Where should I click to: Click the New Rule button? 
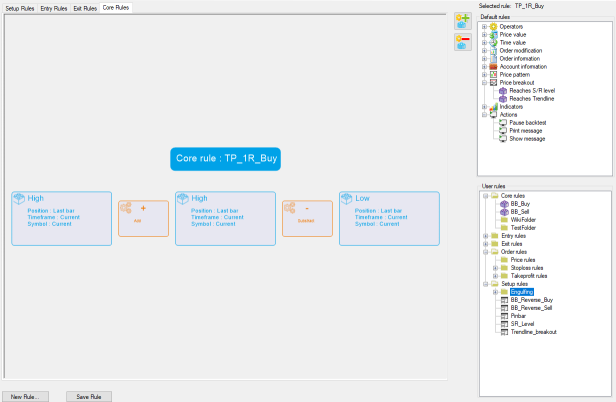pyautogui.click(x=25, y=396)
